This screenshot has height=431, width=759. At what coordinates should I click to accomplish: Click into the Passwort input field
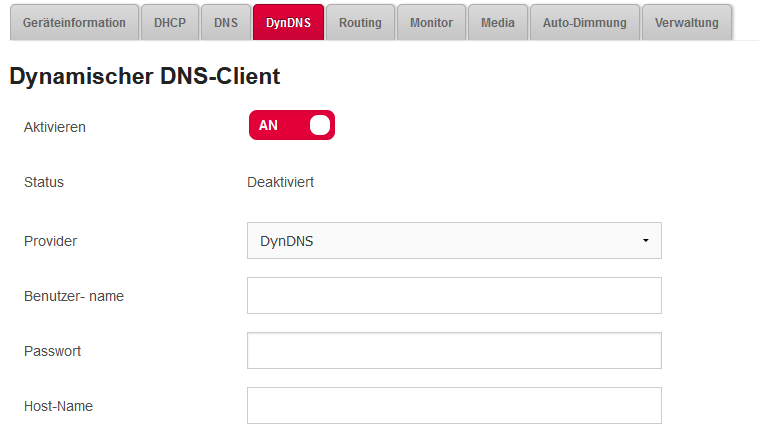[x=454, y=351]
